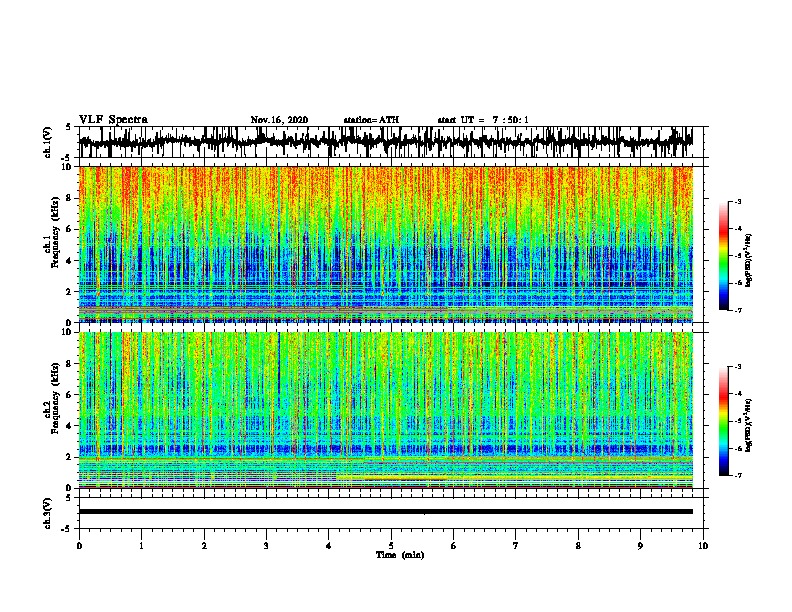This screenshot has height=612, width=792.
Task: Click time axis tick label "3"
Action: click(266, 546)
